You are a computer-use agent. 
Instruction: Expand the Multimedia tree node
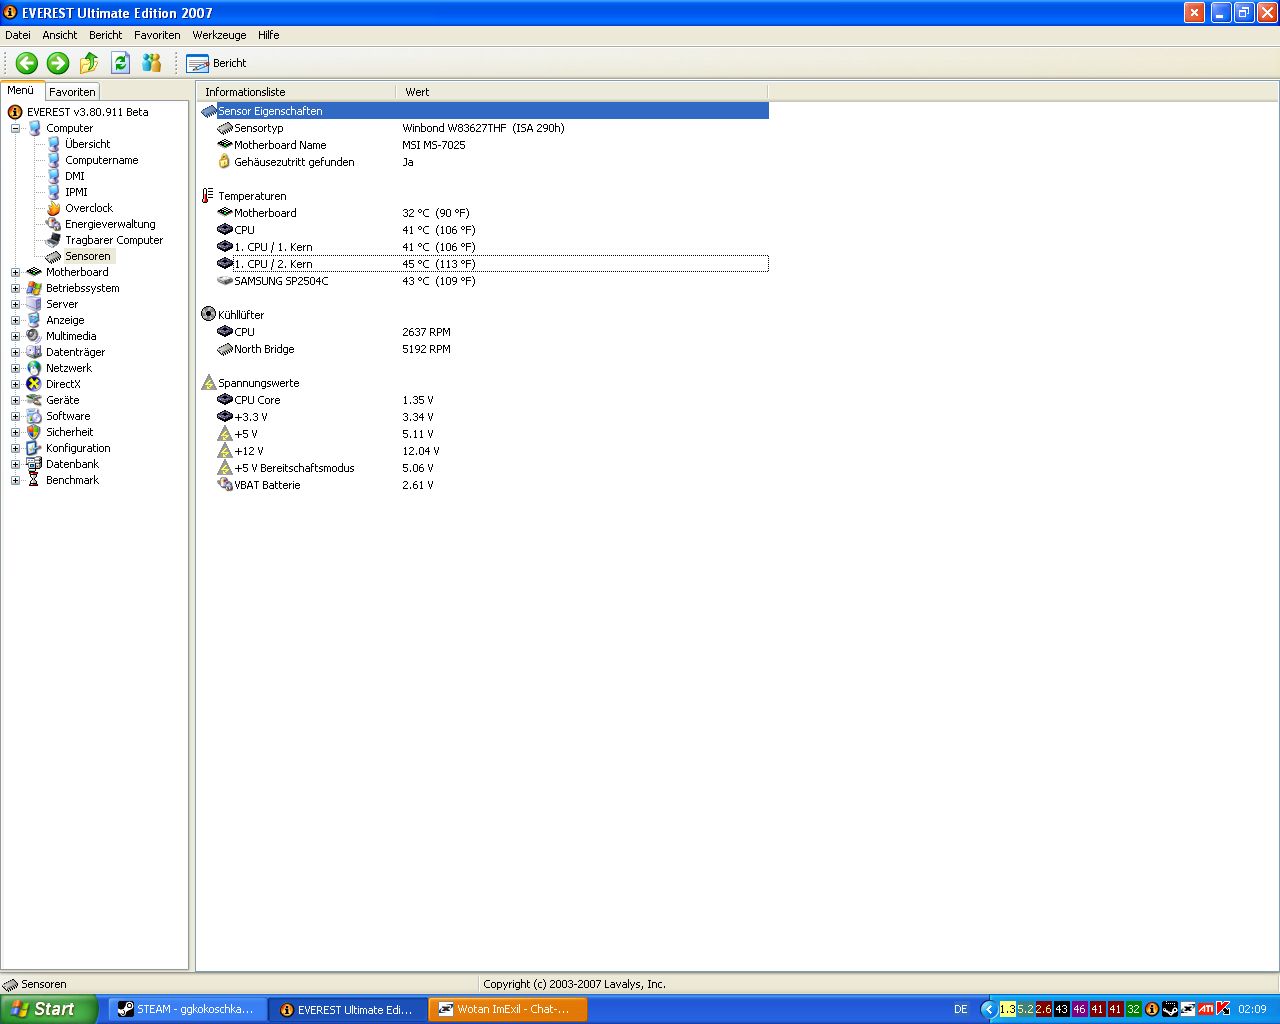[15, 336]
